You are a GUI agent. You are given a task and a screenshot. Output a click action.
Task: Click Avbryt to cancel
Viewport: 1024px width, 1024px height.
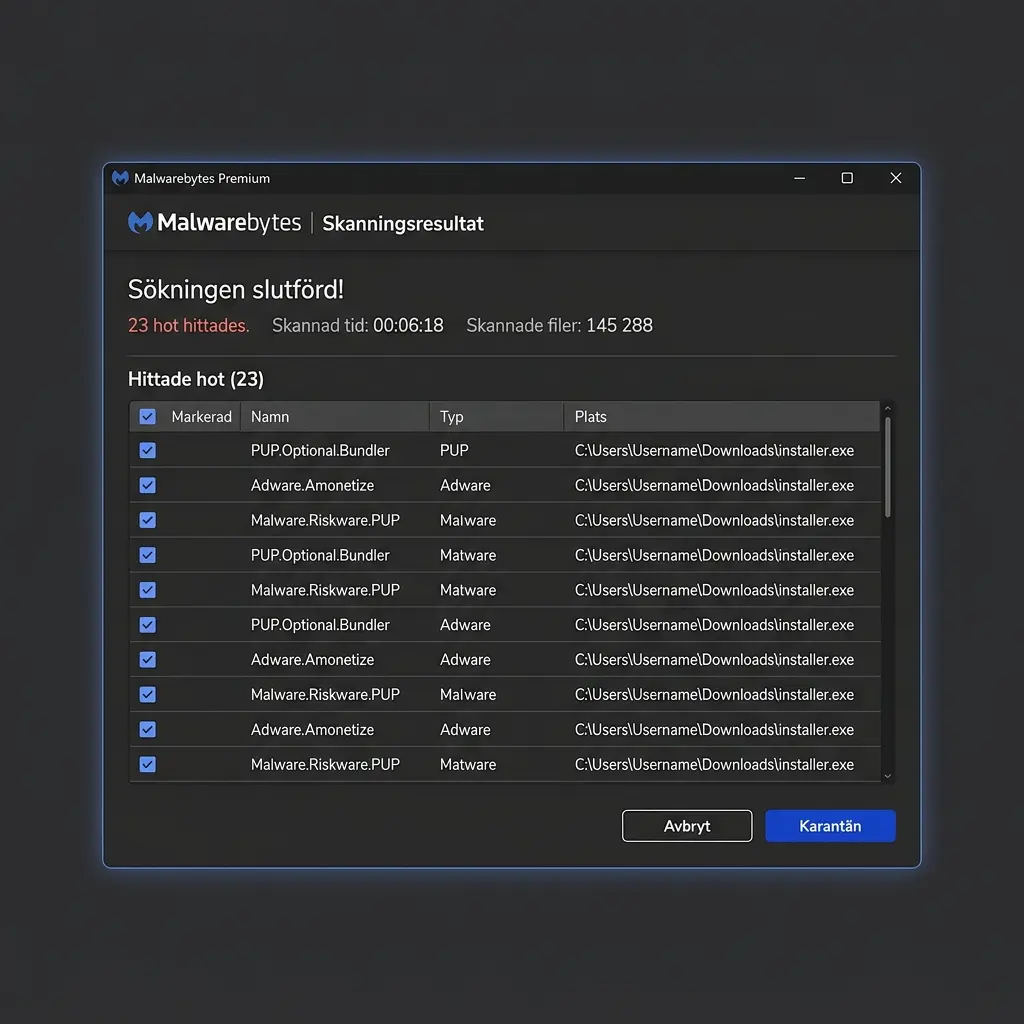(687, 826)
